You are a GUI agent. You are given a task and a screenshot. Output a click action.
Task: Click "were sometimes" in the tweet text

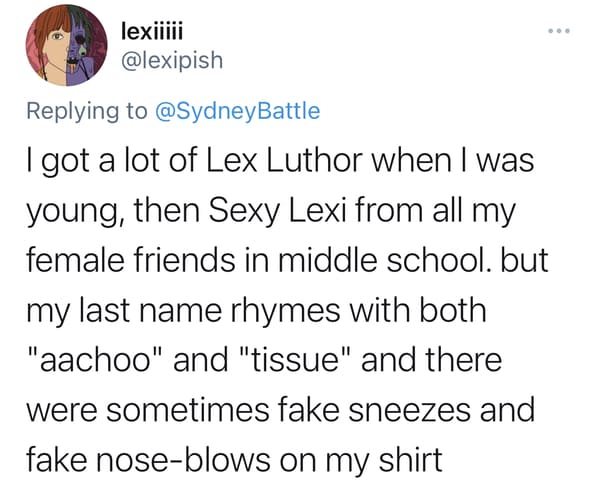pyautogui.click(x=147, y=410)
